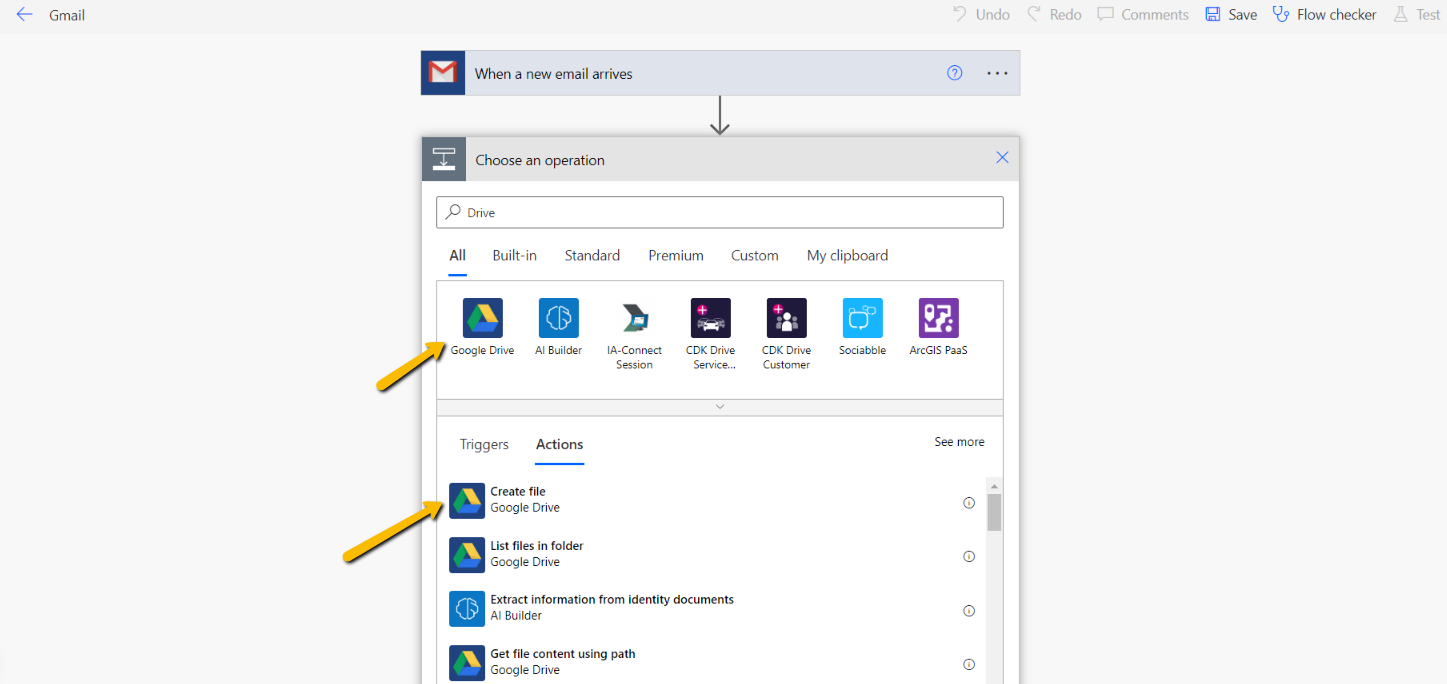Click the Gmail trigger icon

(443, 73)
